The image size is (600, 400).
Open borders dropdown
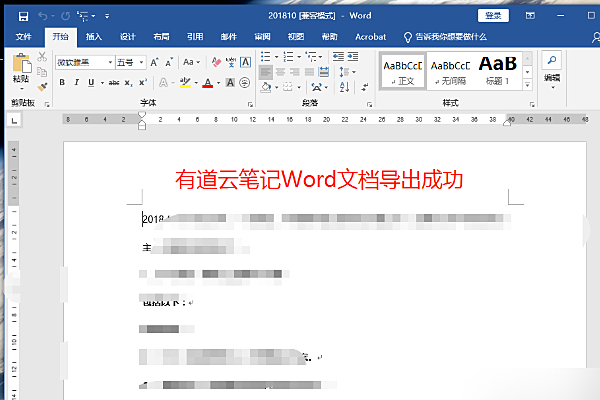[x=298, y=87]
